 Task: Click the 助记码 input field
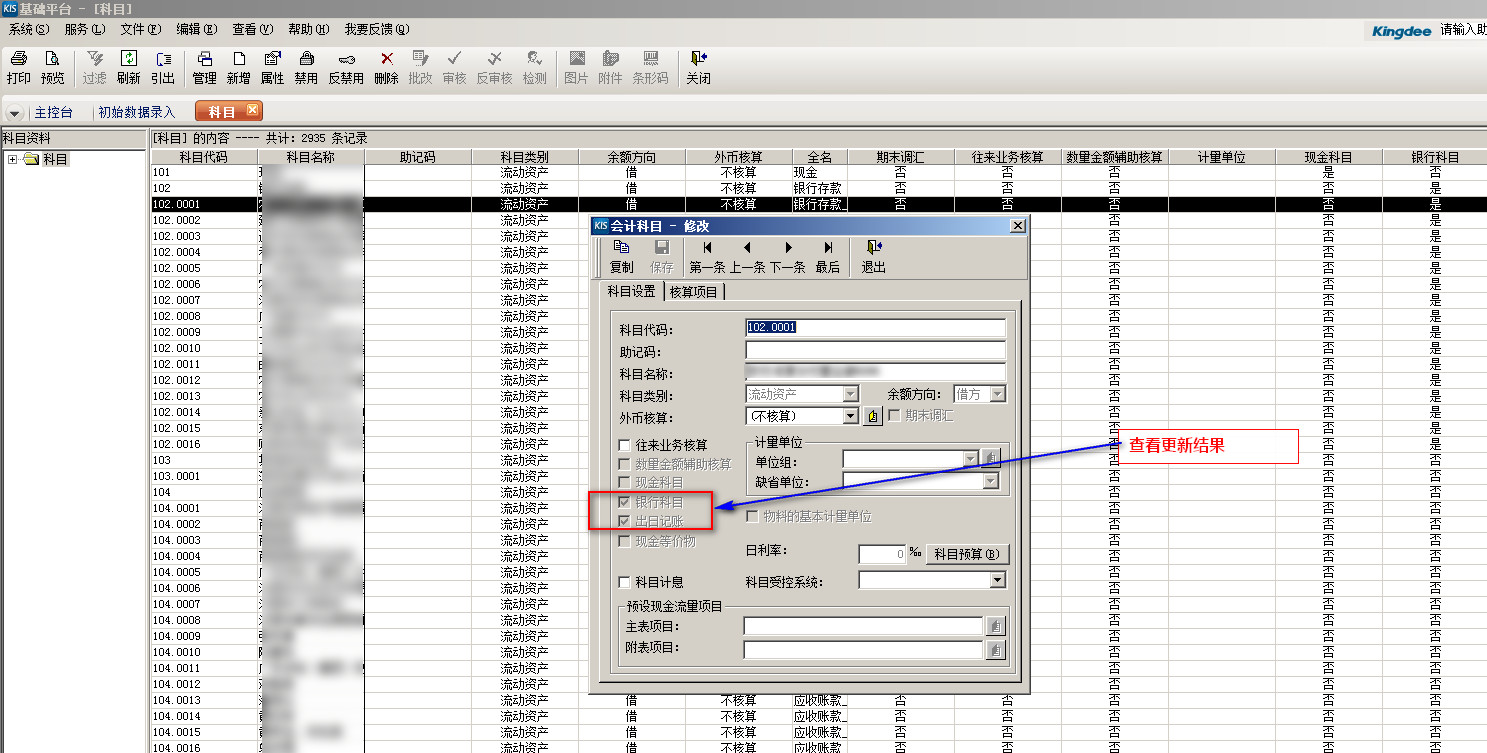tap(875, 351)
